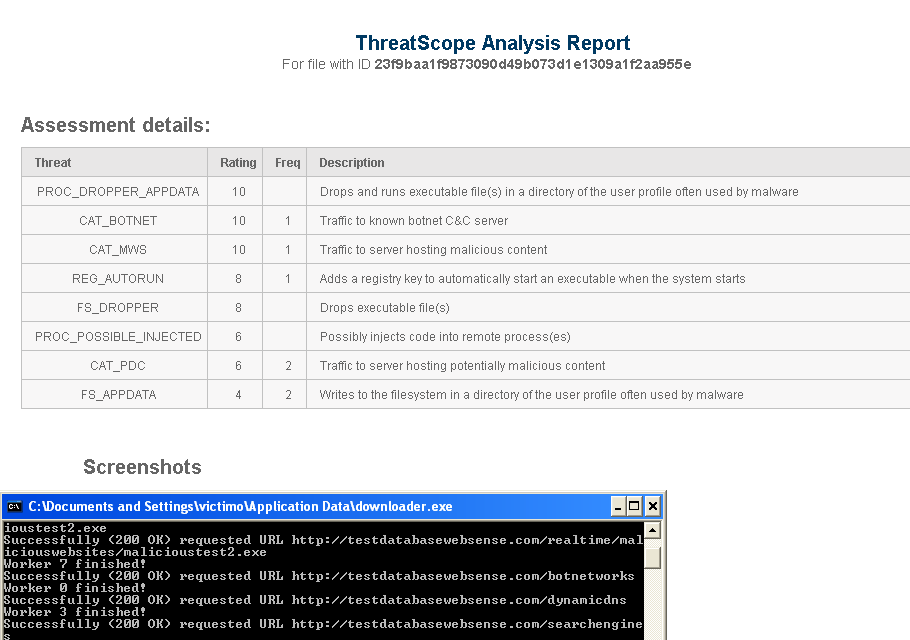Click the rating 10 for PROC_DROPPER_APPDATA

click(239, 192)
